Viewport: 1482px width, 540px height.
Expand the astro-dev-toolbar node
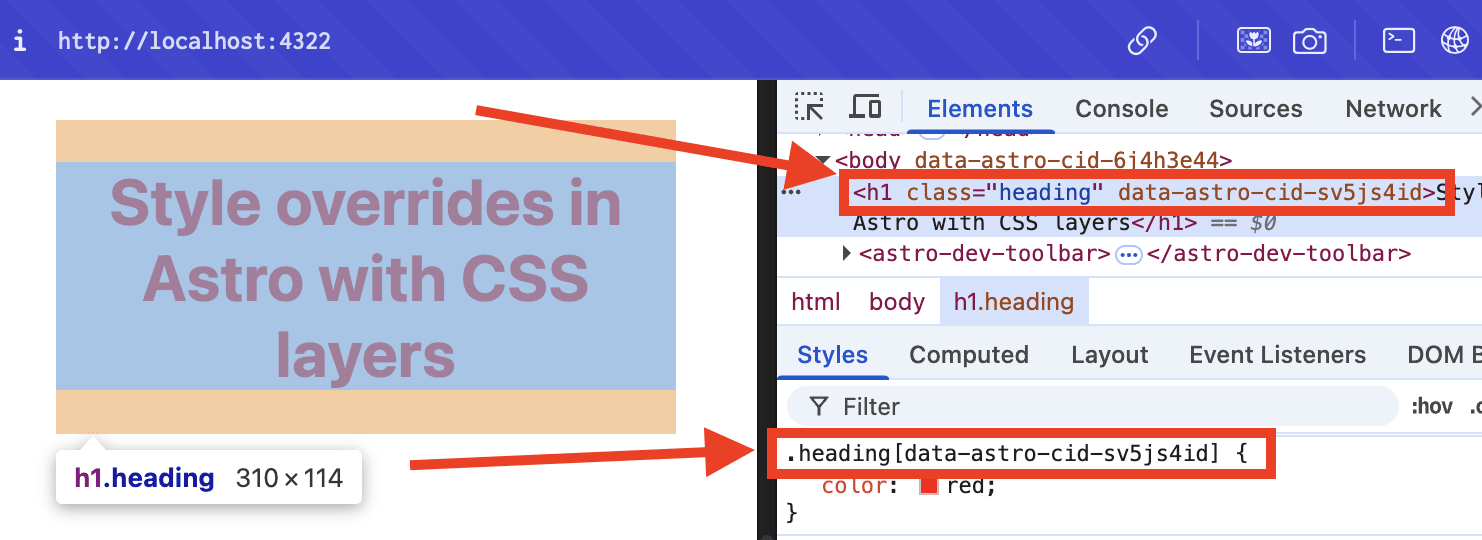[x=847, y=254]
